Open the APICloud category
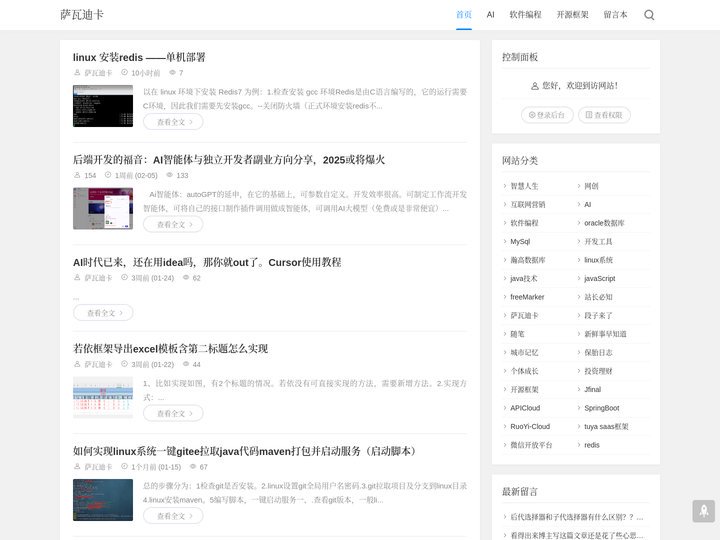The image size is (720, 540). [525, 408]
